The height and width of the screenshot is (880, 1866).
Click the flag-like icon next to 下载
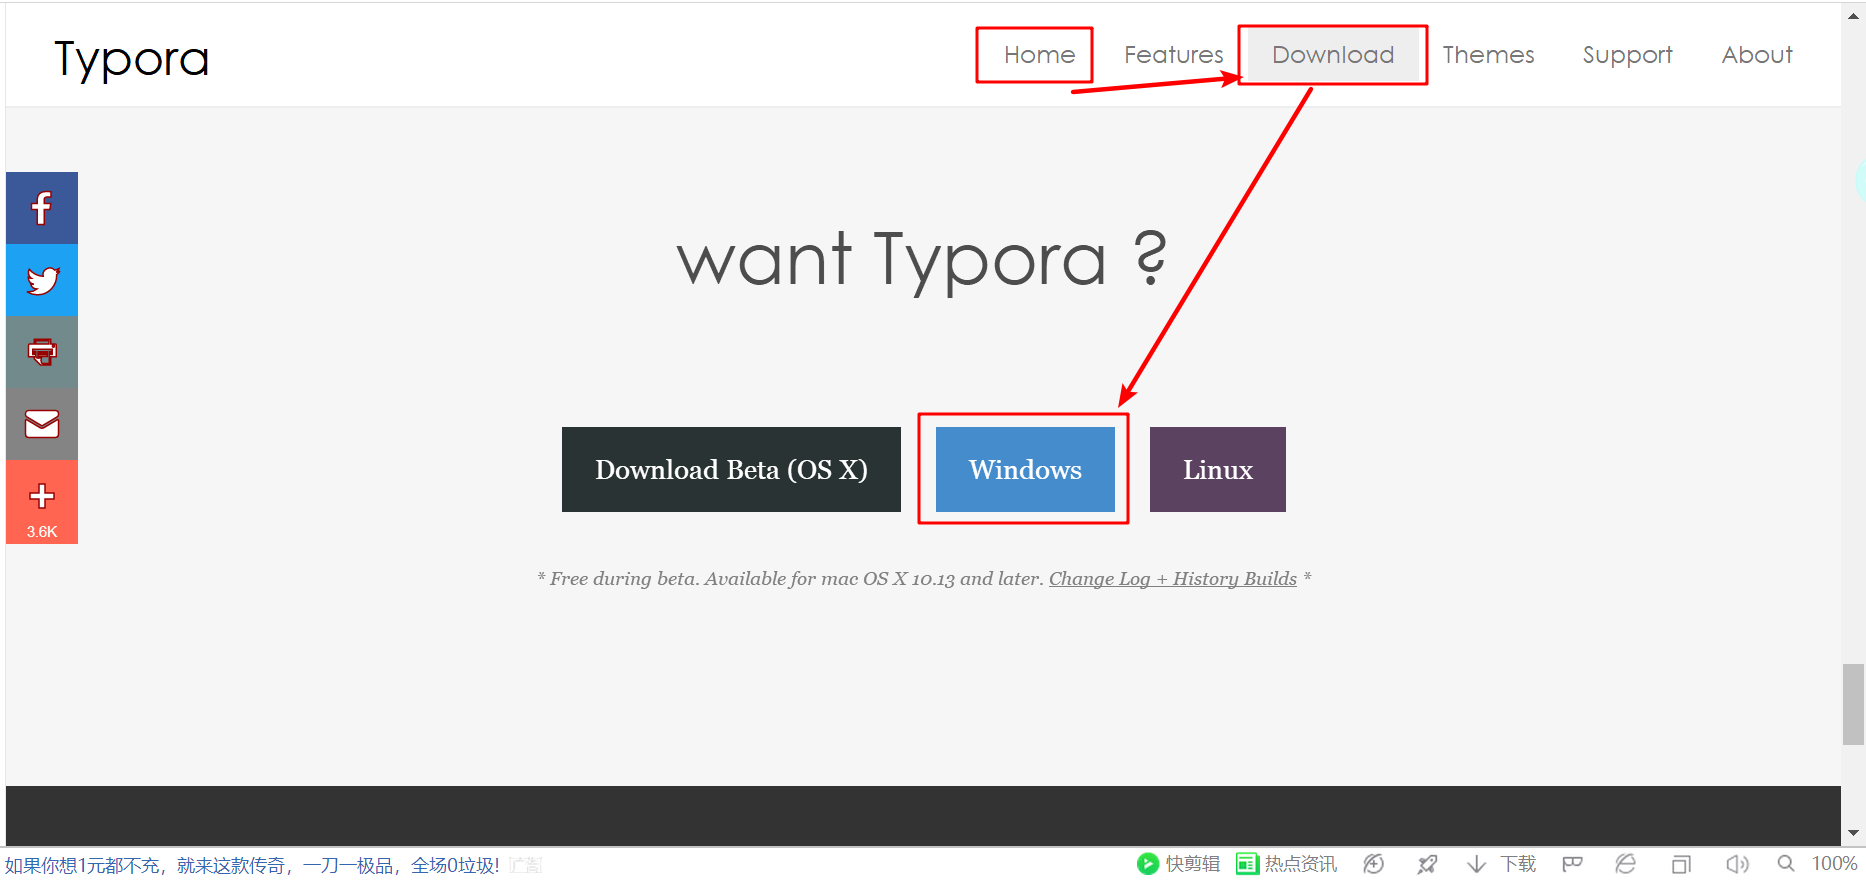point(1572,864)
